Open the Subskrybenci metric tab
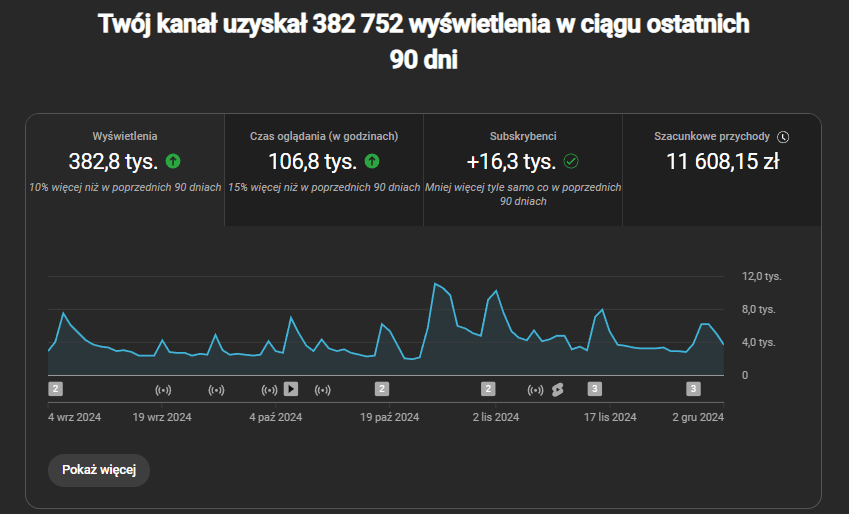849x514 pixels. pyautogui.click(x=523, y=169)
